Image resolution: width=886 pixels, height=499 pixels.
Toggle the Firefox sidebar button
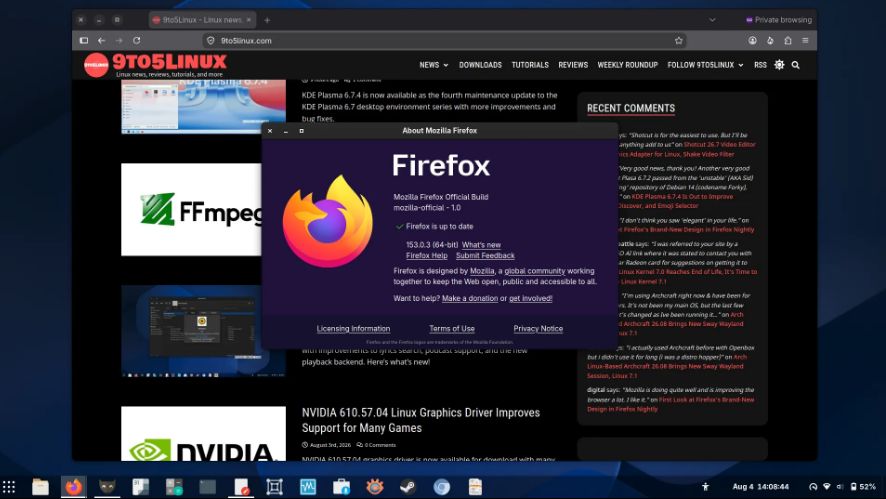click(84, 41)
